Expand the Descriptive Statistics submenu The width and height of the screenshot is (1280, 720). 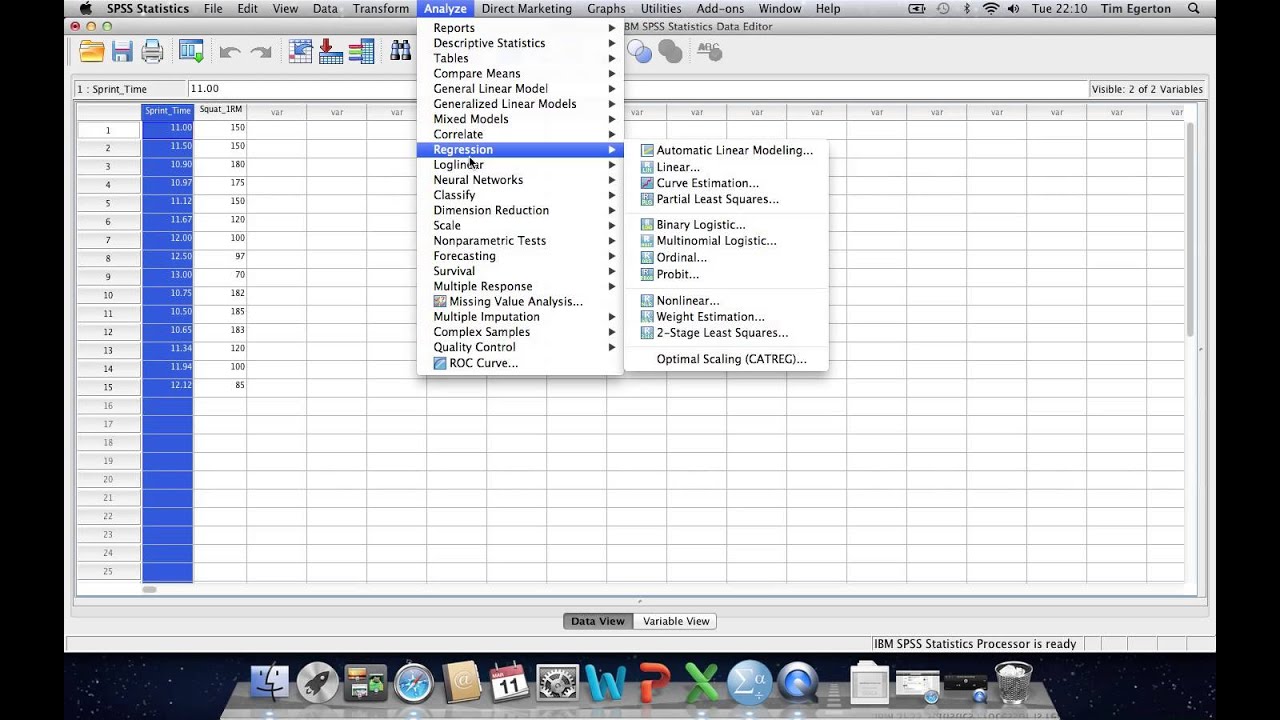[519, 43]
